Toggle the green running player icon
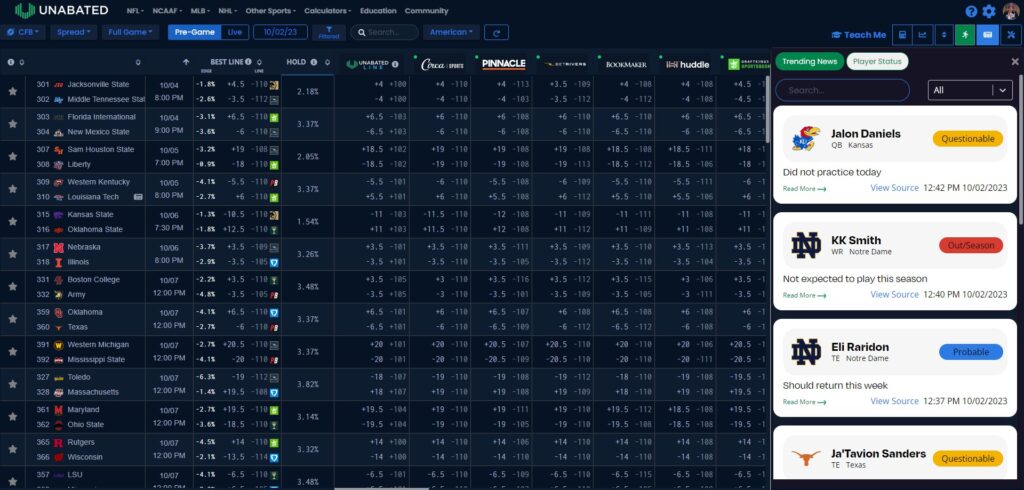 (x=965, y=35)
